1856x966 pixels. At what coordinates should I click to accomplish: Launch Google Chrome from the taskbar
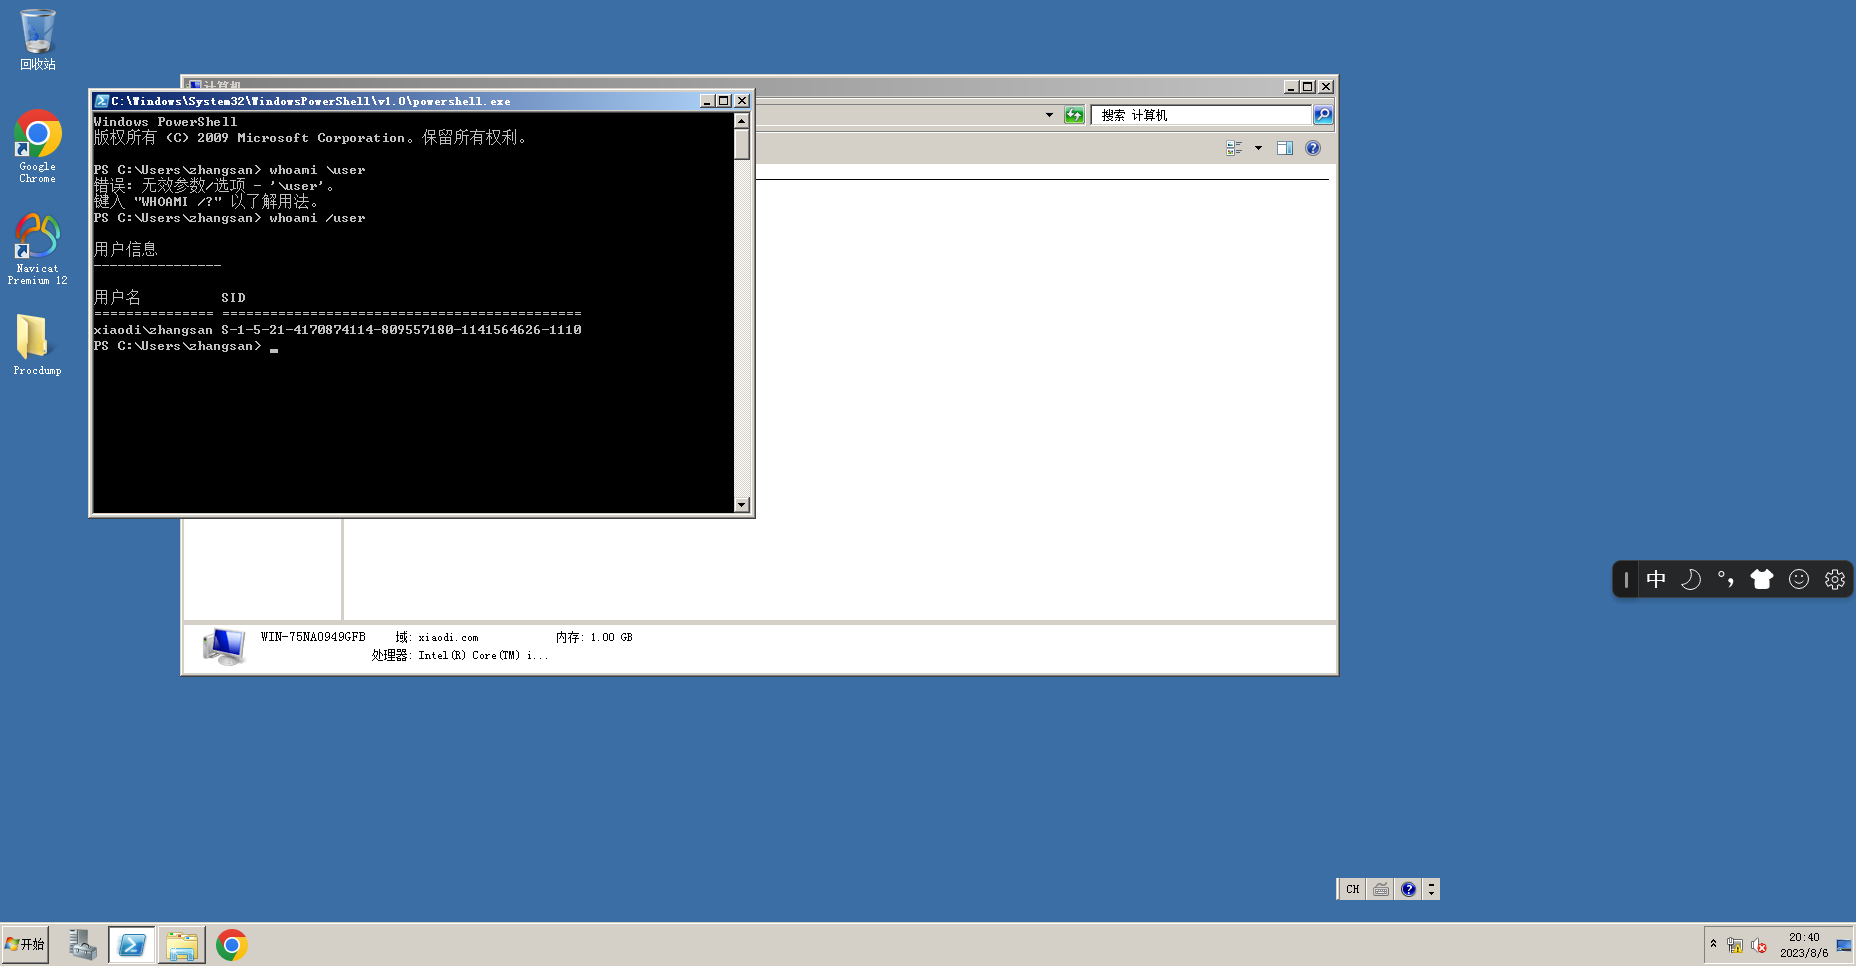click(x=232, y=944)
